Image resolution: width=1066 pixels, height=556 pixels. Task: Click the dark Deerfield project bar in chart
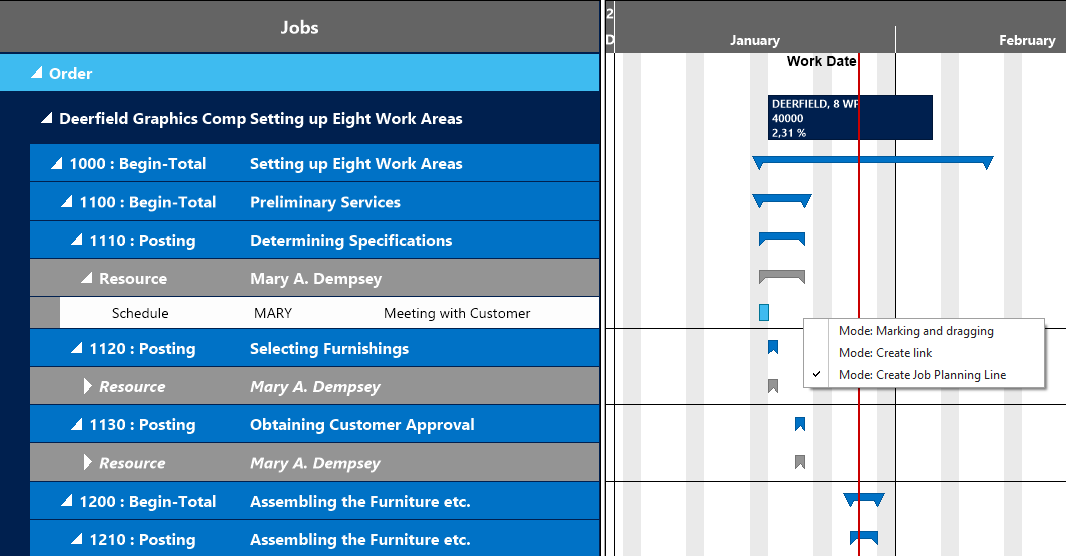tap(850, 117)
